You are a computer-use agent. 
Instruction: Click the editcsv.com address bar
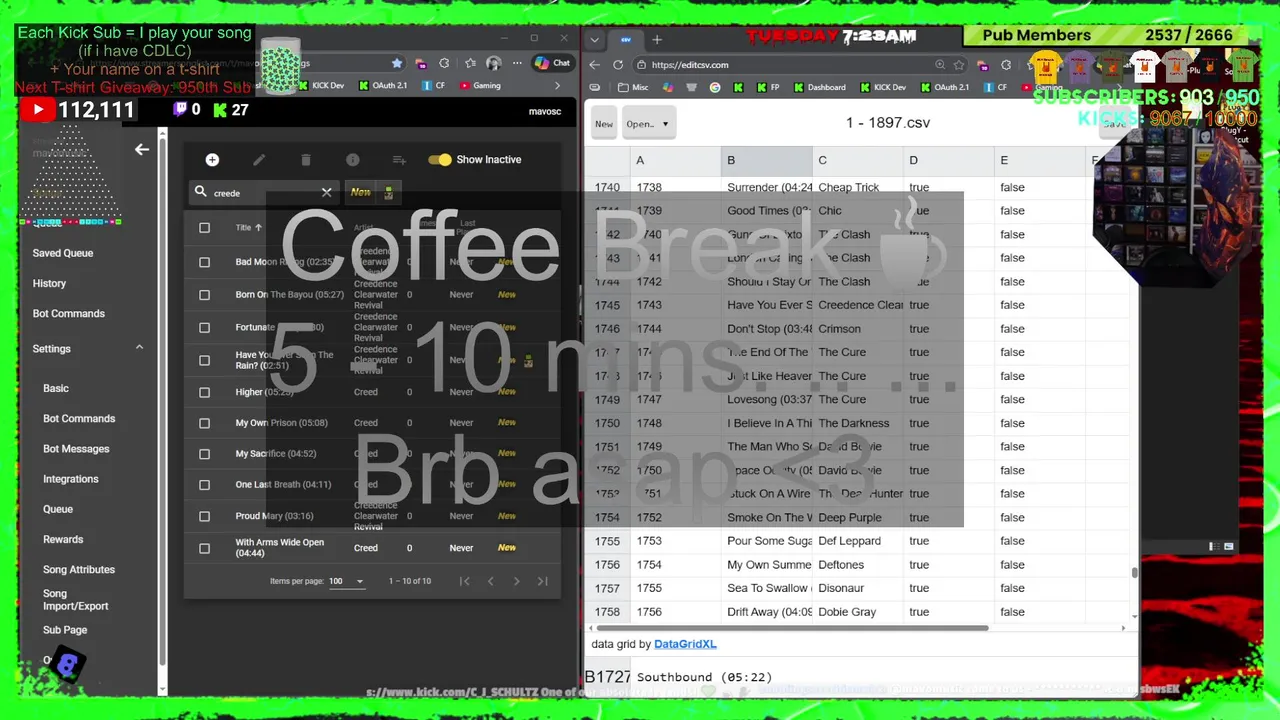[790, 64]
